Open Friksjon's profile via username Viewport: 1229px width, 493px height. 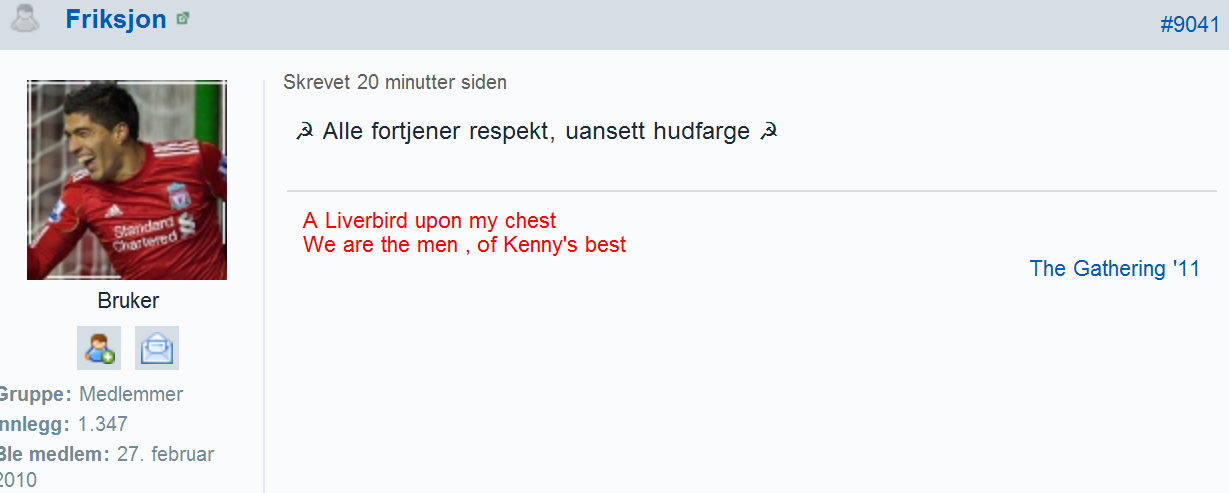(x=116, y=19)
